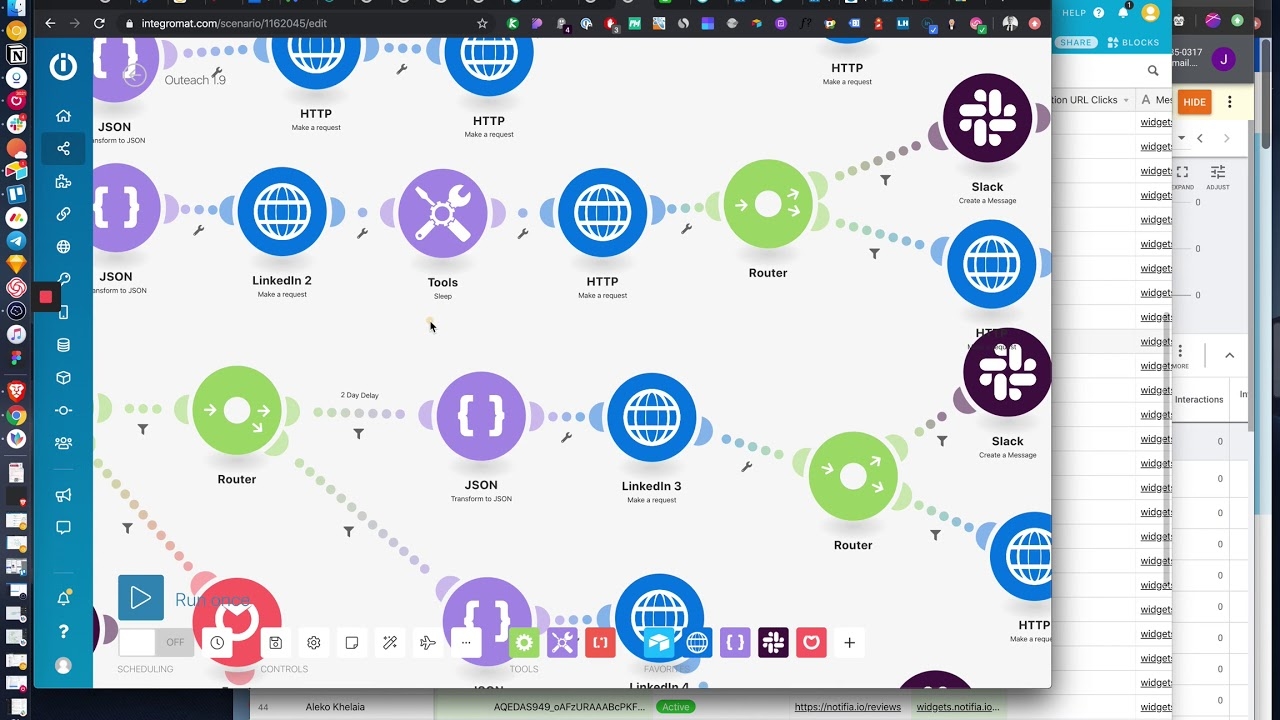Screen dimensions: 1280x720
Task: Click the right navigation chevron arrow
Action: (1226, 138)
